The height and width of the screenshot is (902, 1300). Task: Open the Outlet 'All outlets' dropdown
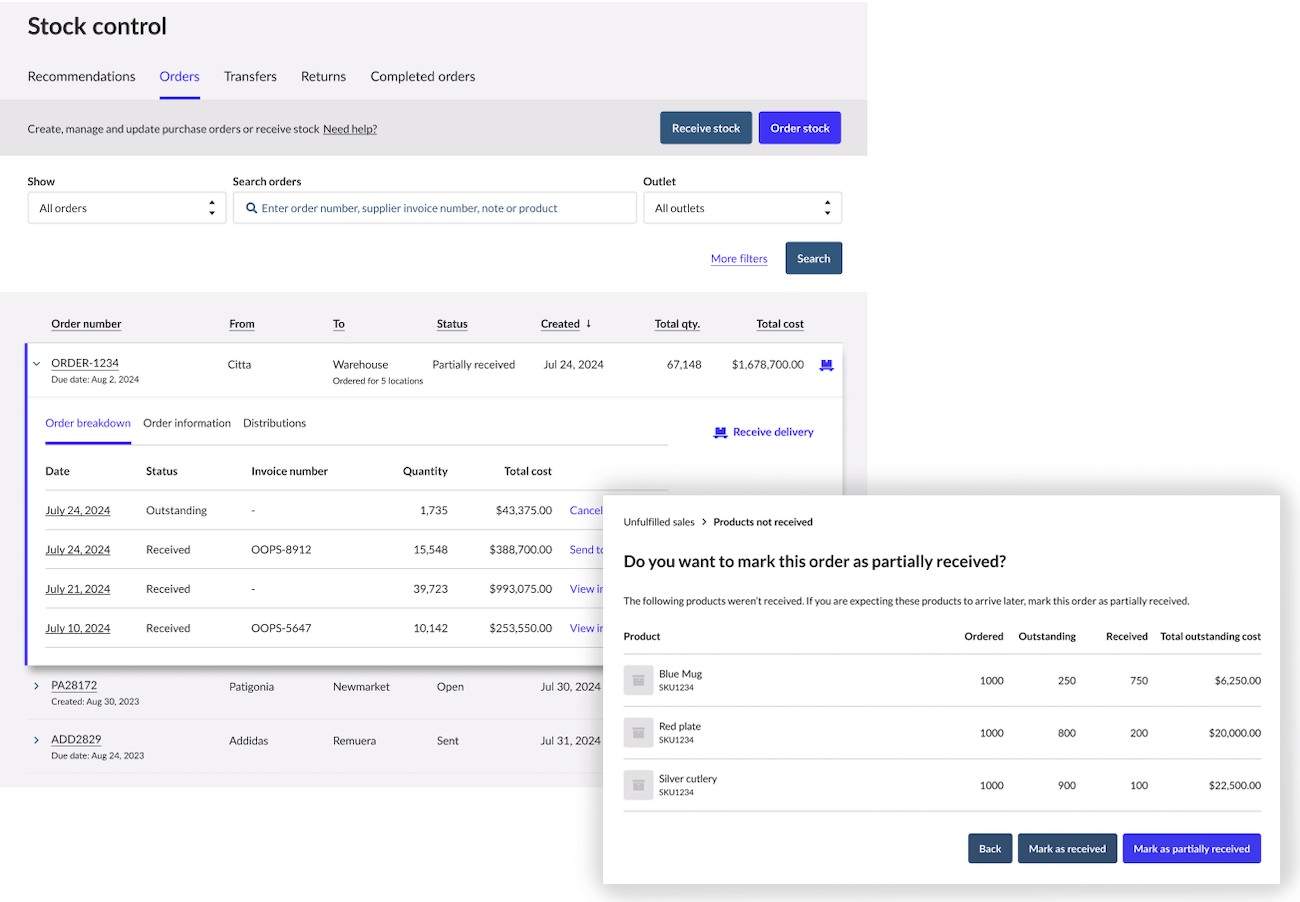click(742, 208)
